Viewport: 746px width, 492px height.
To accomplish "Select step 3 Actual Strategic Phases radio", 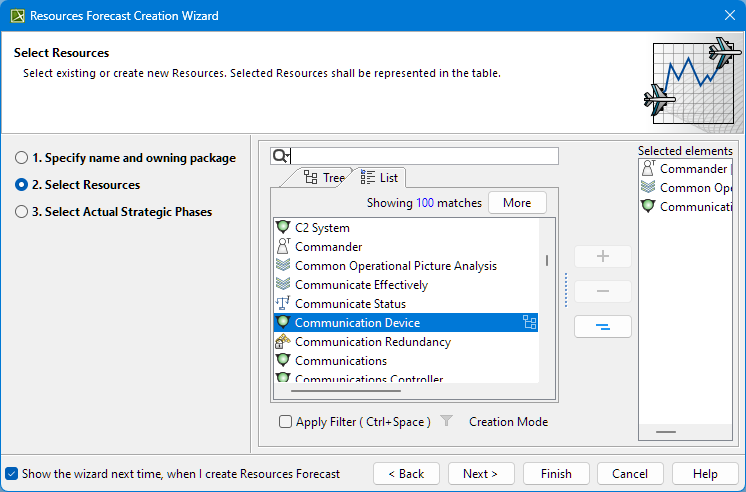I will pyautogui.click(x=21, y=212).
